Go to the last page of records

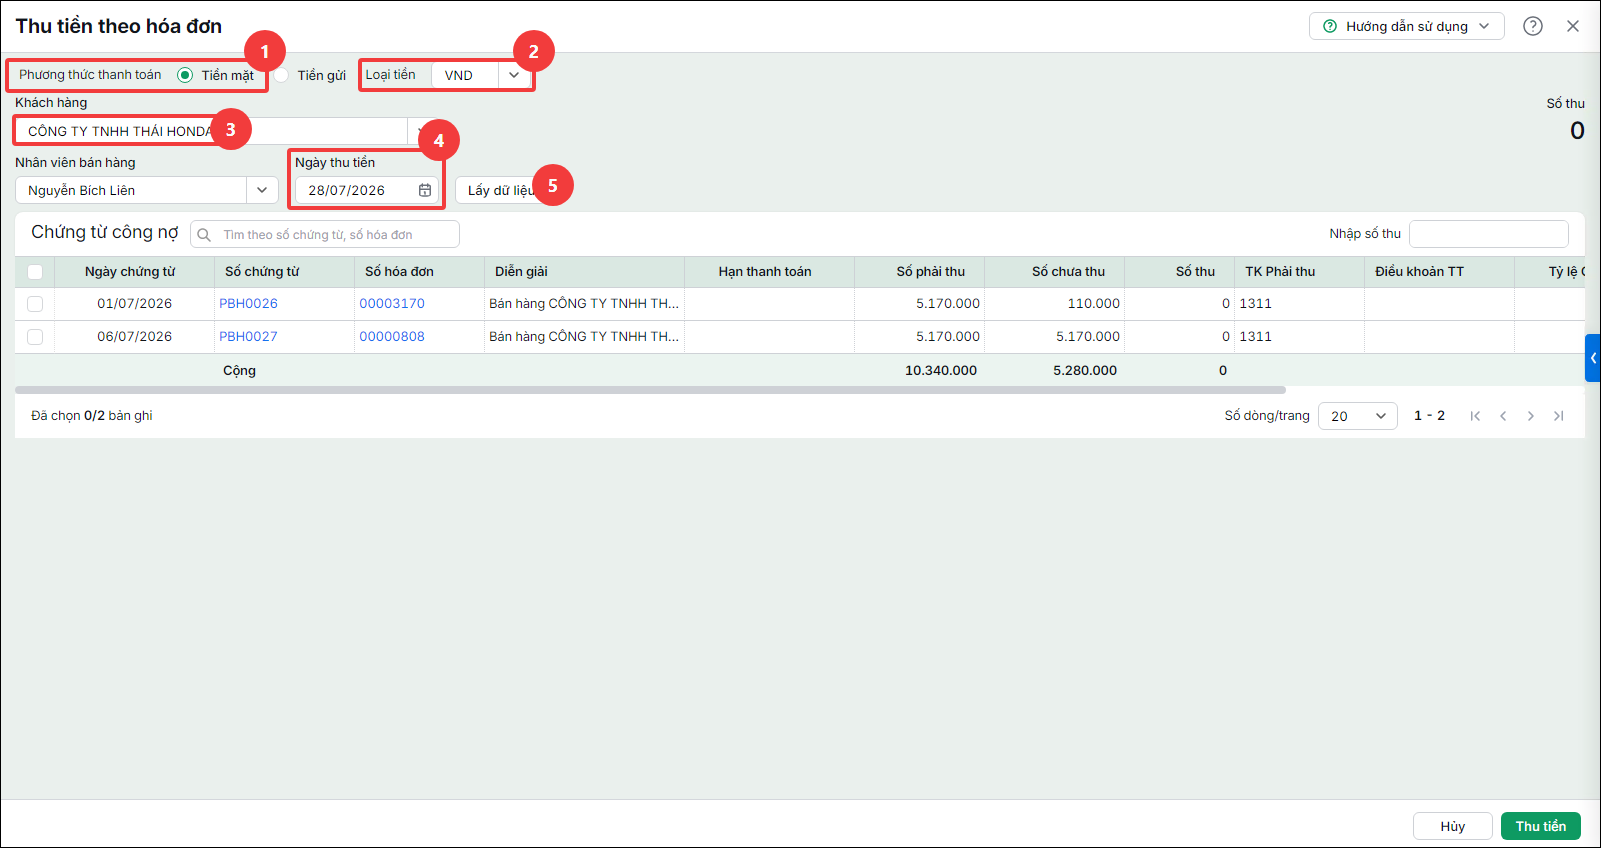(1558, 416)
